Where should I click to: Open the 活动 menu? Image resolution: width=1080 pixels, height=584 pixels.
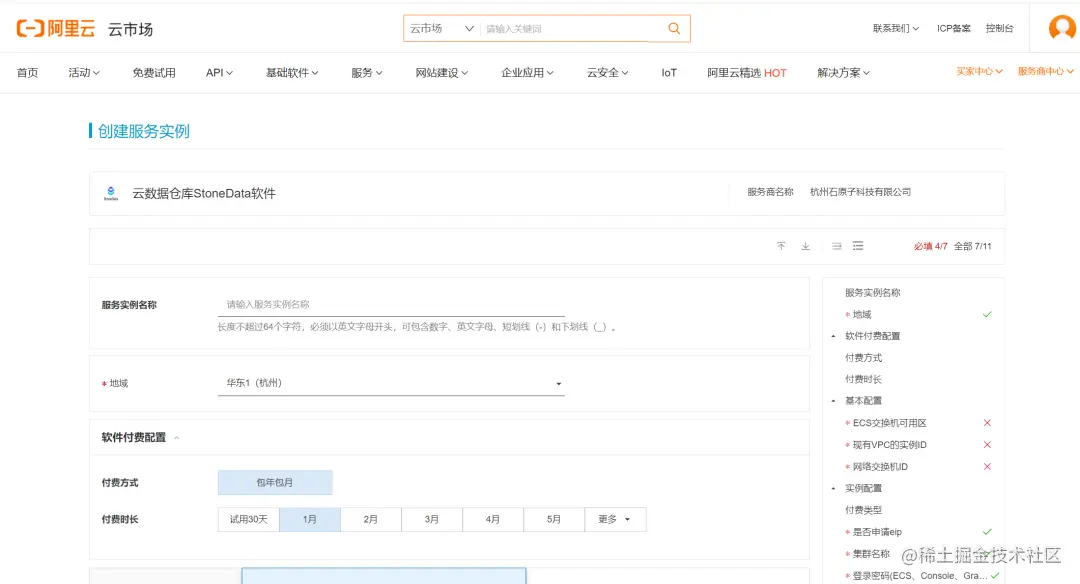[x=84, y=72]
